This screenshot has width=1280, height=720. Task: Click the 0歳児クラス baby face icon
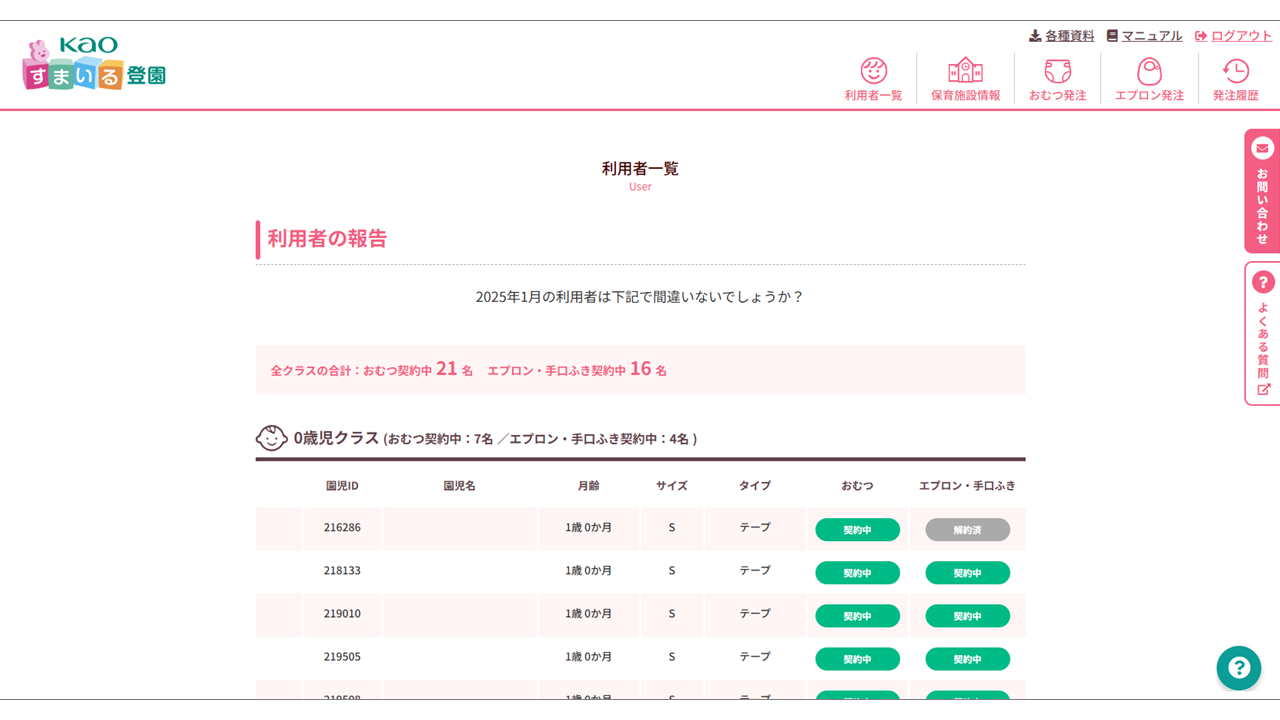(271, 438)
